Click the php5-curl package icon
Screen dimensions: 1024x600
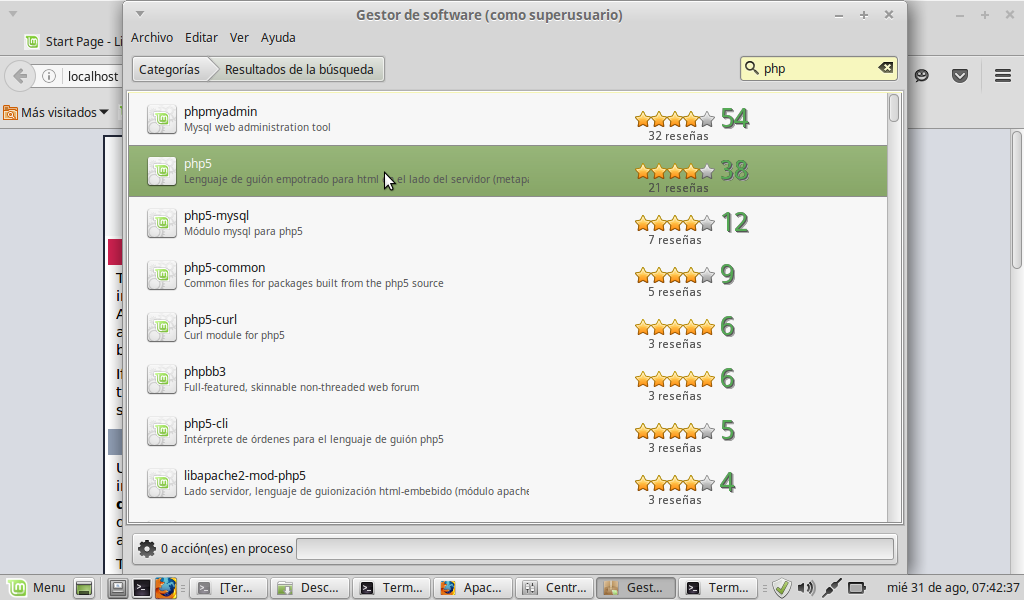point(162,327)
